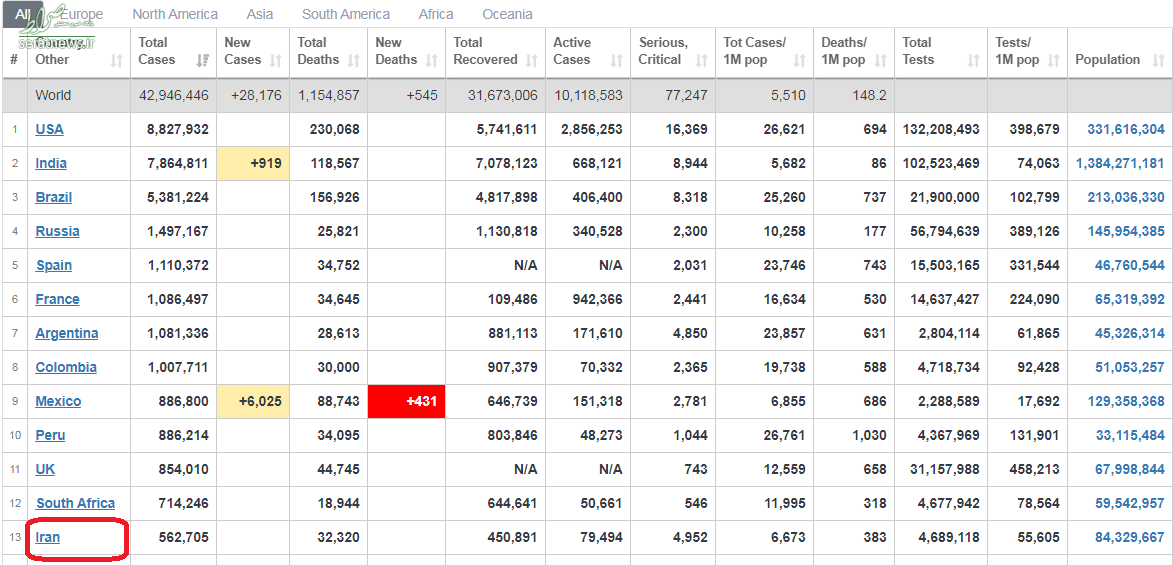
Task: Open the USA country link
Action: coord(49,129)
